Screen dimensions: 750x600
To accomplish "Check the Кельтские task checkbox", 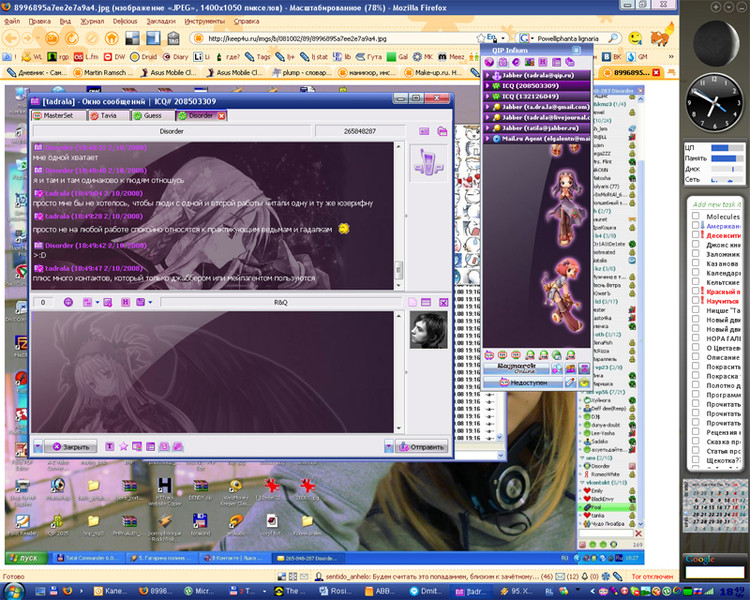I will pyautogui.click(x=695, y=282).
